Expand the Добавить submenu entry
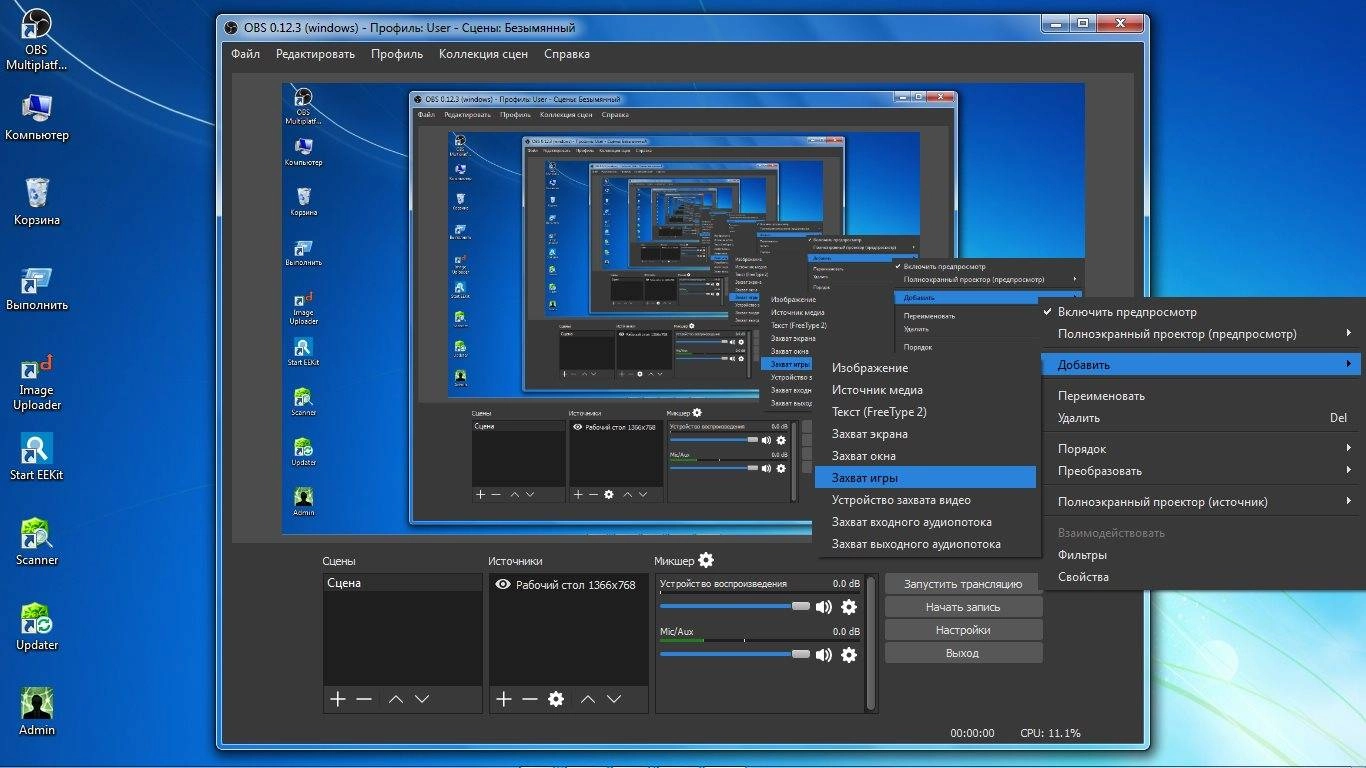This screenshot has height=768, width=1366. tap(1200, 365)
